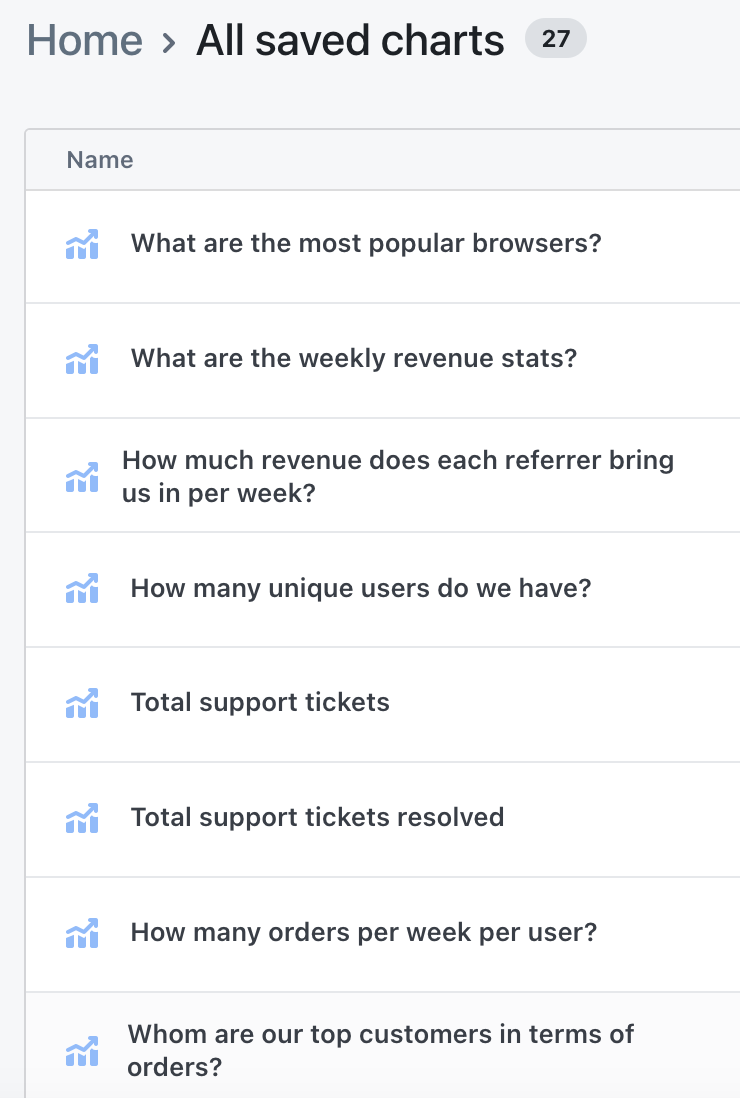The height and width of the screenshot is (1098, 740).
Task: Open the Total support tickets chart
Action: coord(260,703)
